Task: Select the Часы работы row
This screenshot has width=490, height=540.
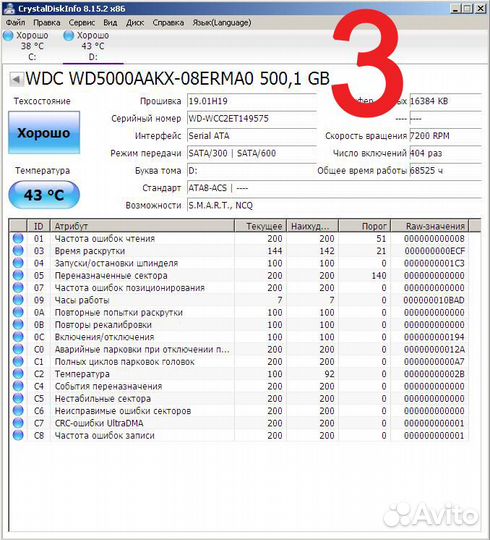Action: tap(239, 300)
